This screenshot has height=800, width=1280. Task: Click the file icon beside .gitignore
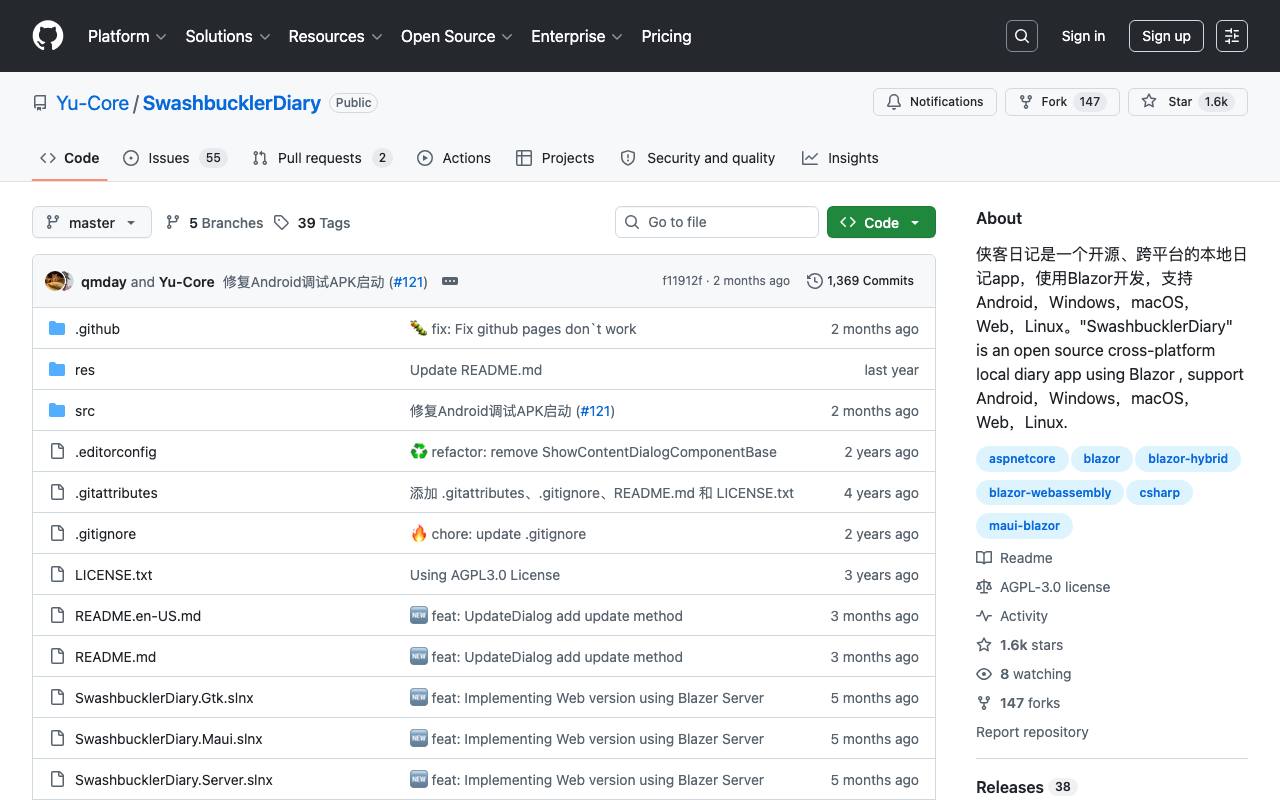pos(57,534)
